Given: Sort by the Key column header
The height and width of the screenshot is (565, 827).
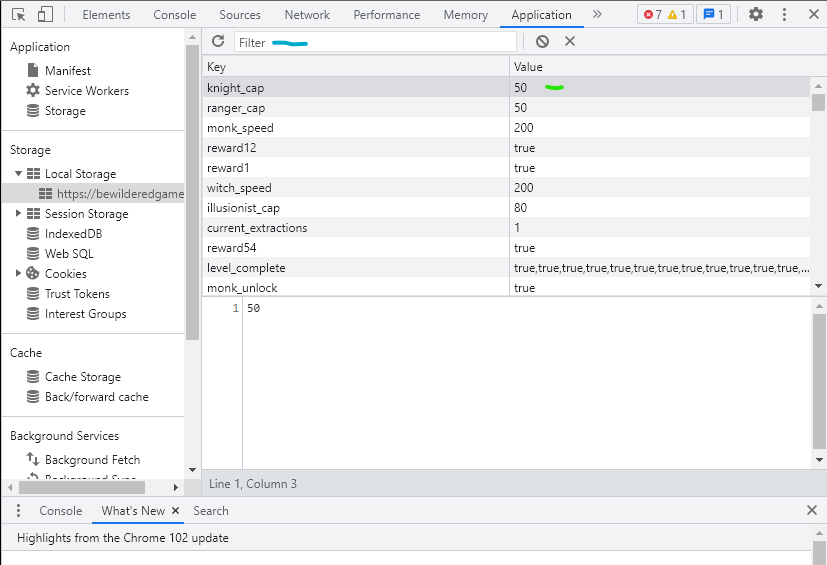Looking at the screenshot, I should pos(355,66).
